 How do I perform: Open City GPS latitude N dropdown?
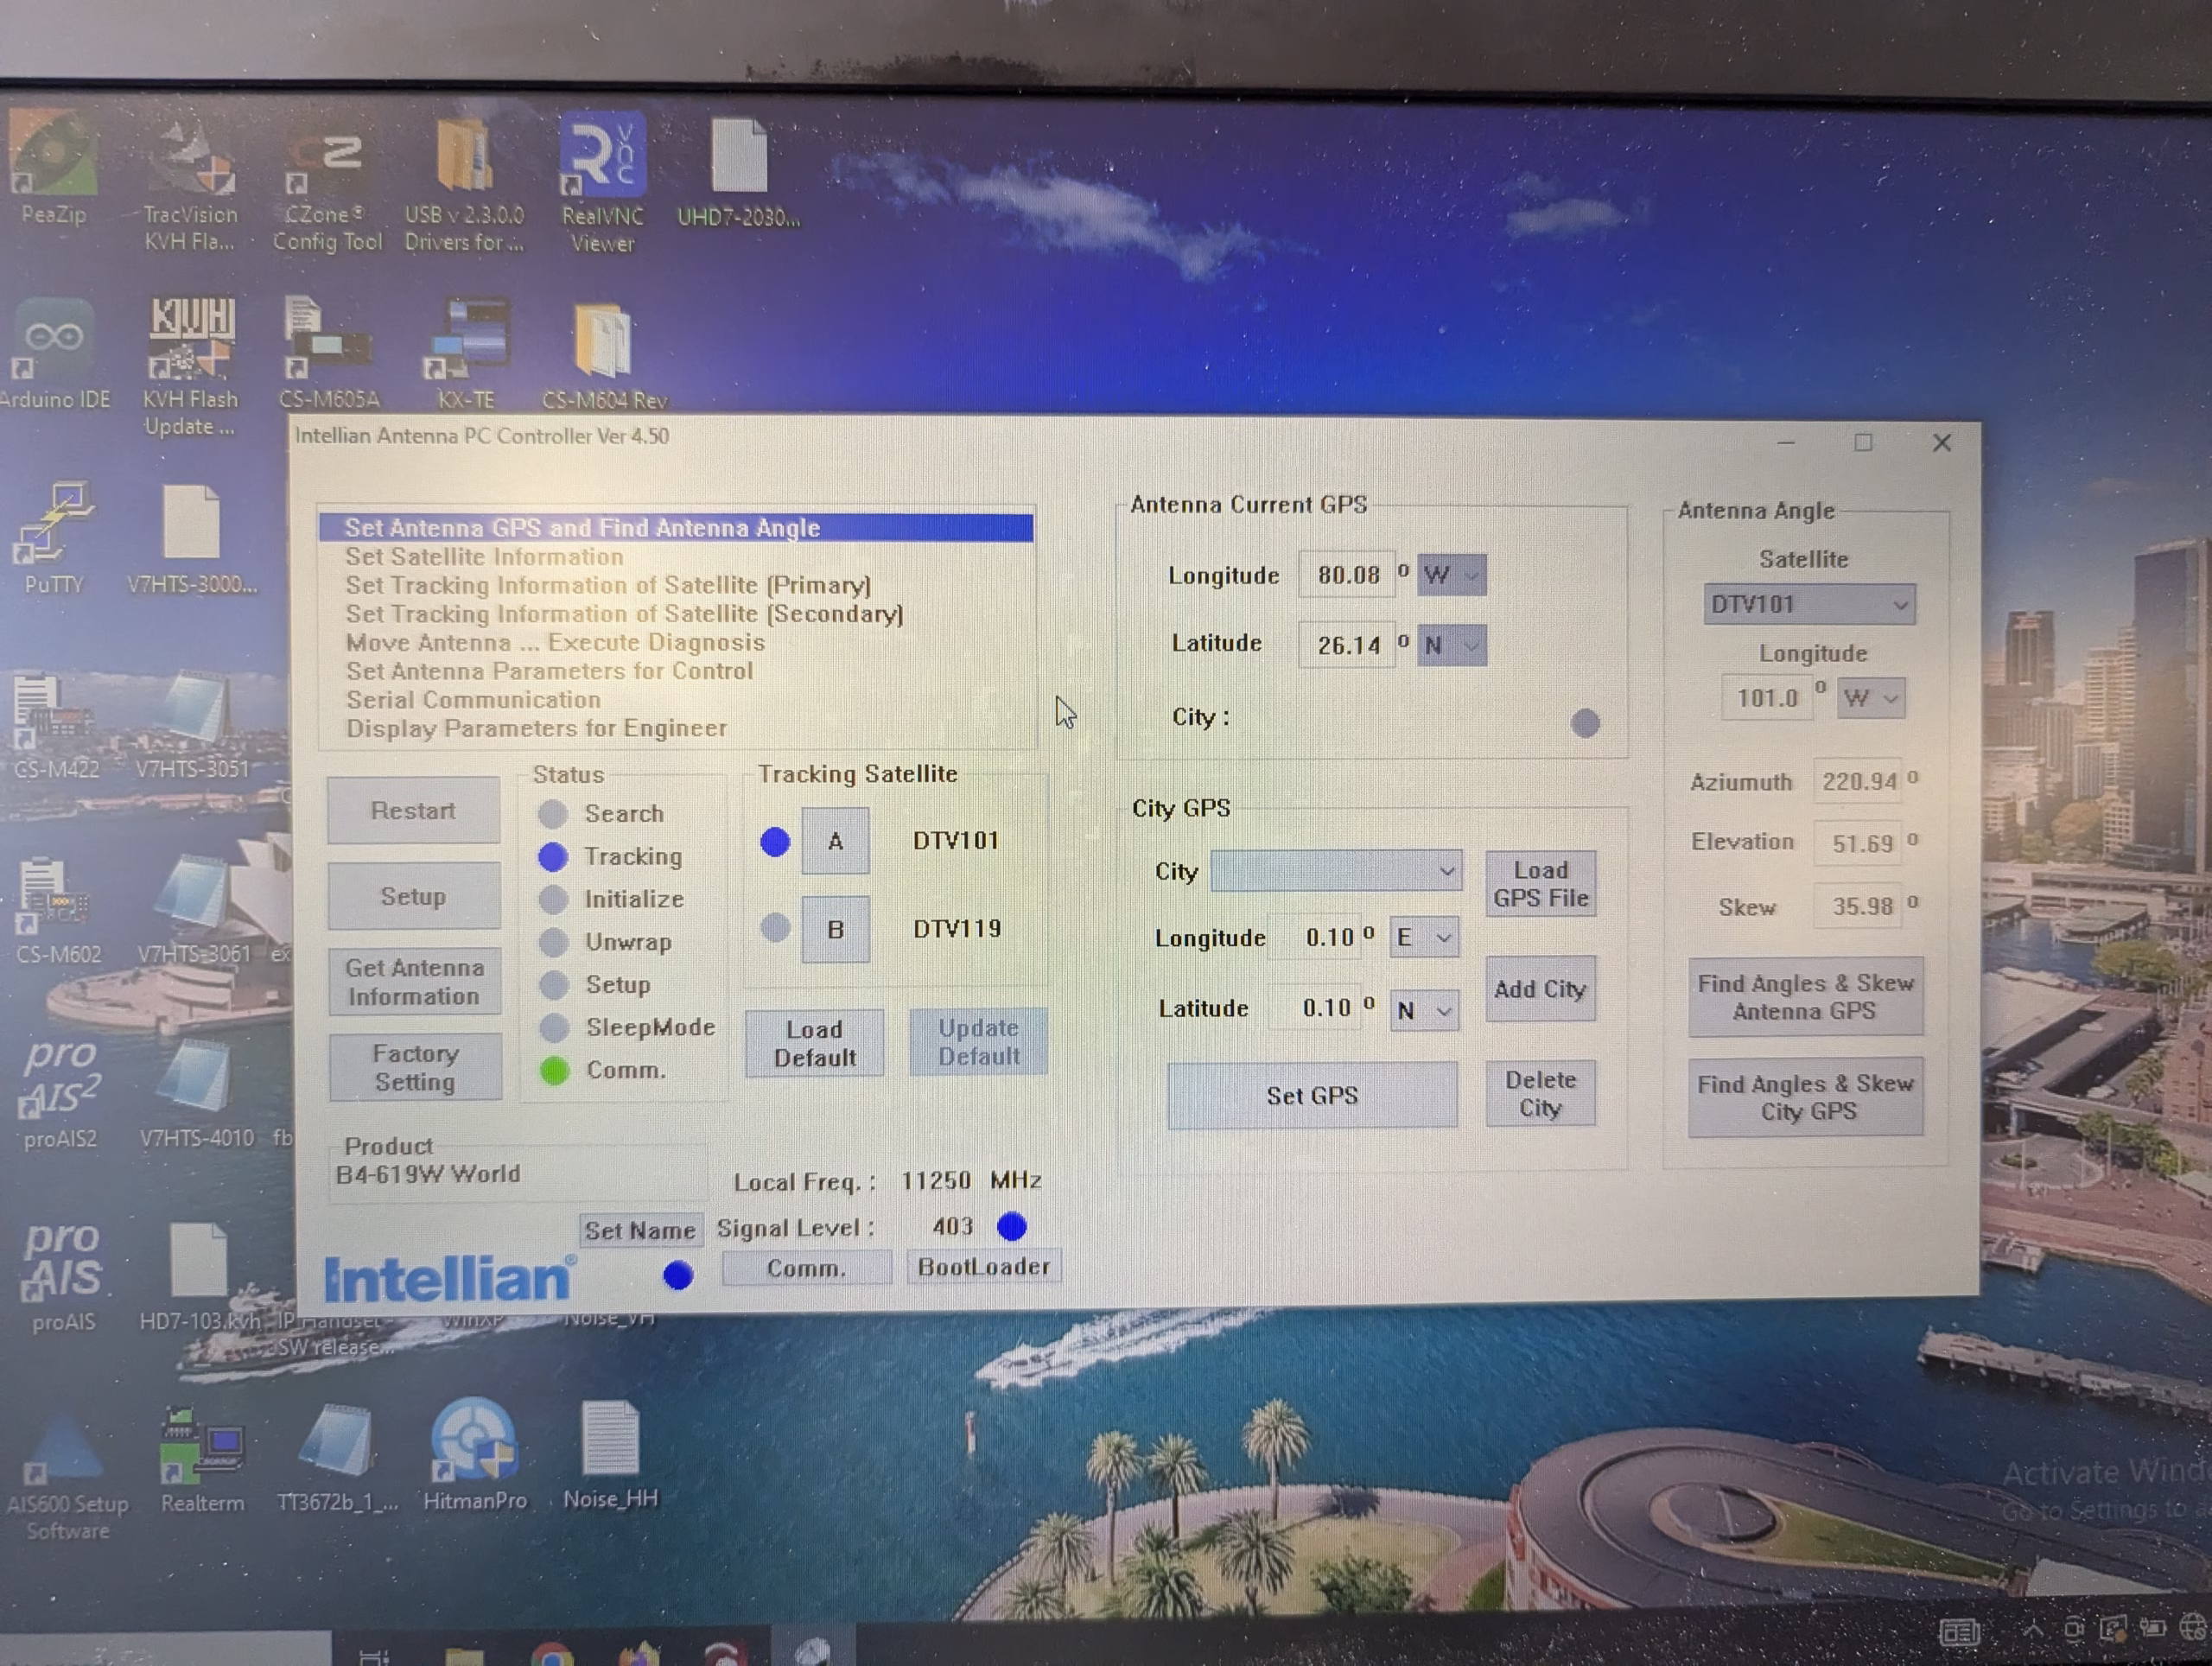tap(1423, 1010)
